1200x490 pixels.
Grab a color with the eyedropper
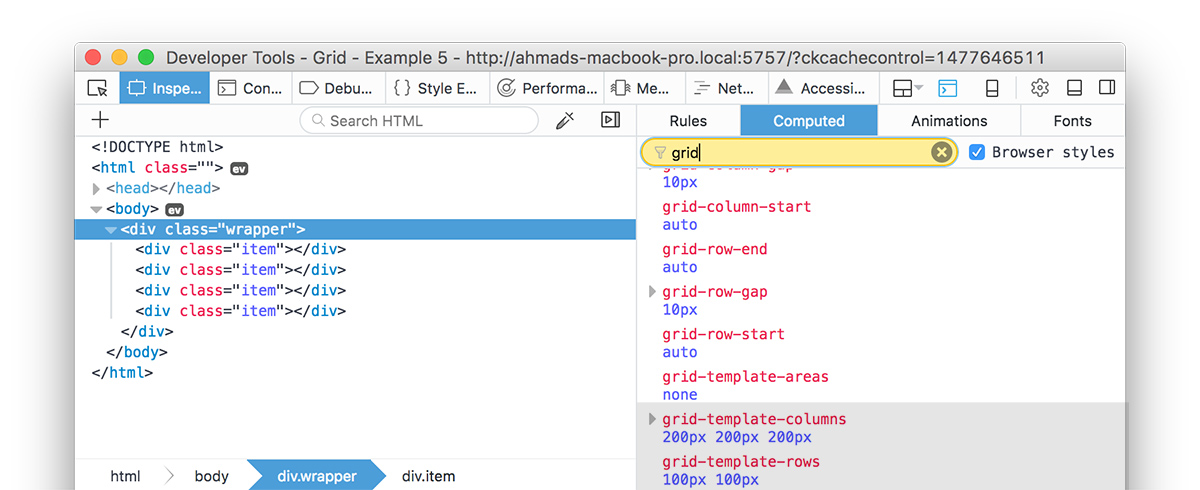click(x=565, y=120)
